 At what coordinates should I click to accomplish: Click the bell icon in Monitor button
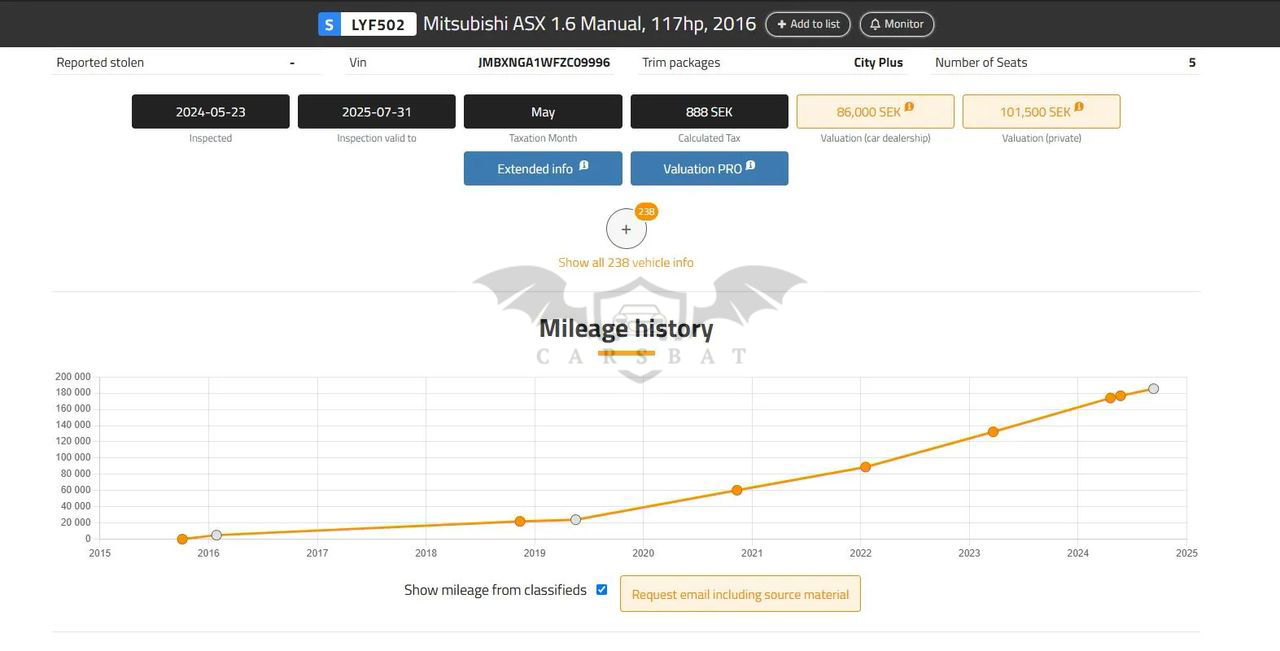[x=875, y=24]
